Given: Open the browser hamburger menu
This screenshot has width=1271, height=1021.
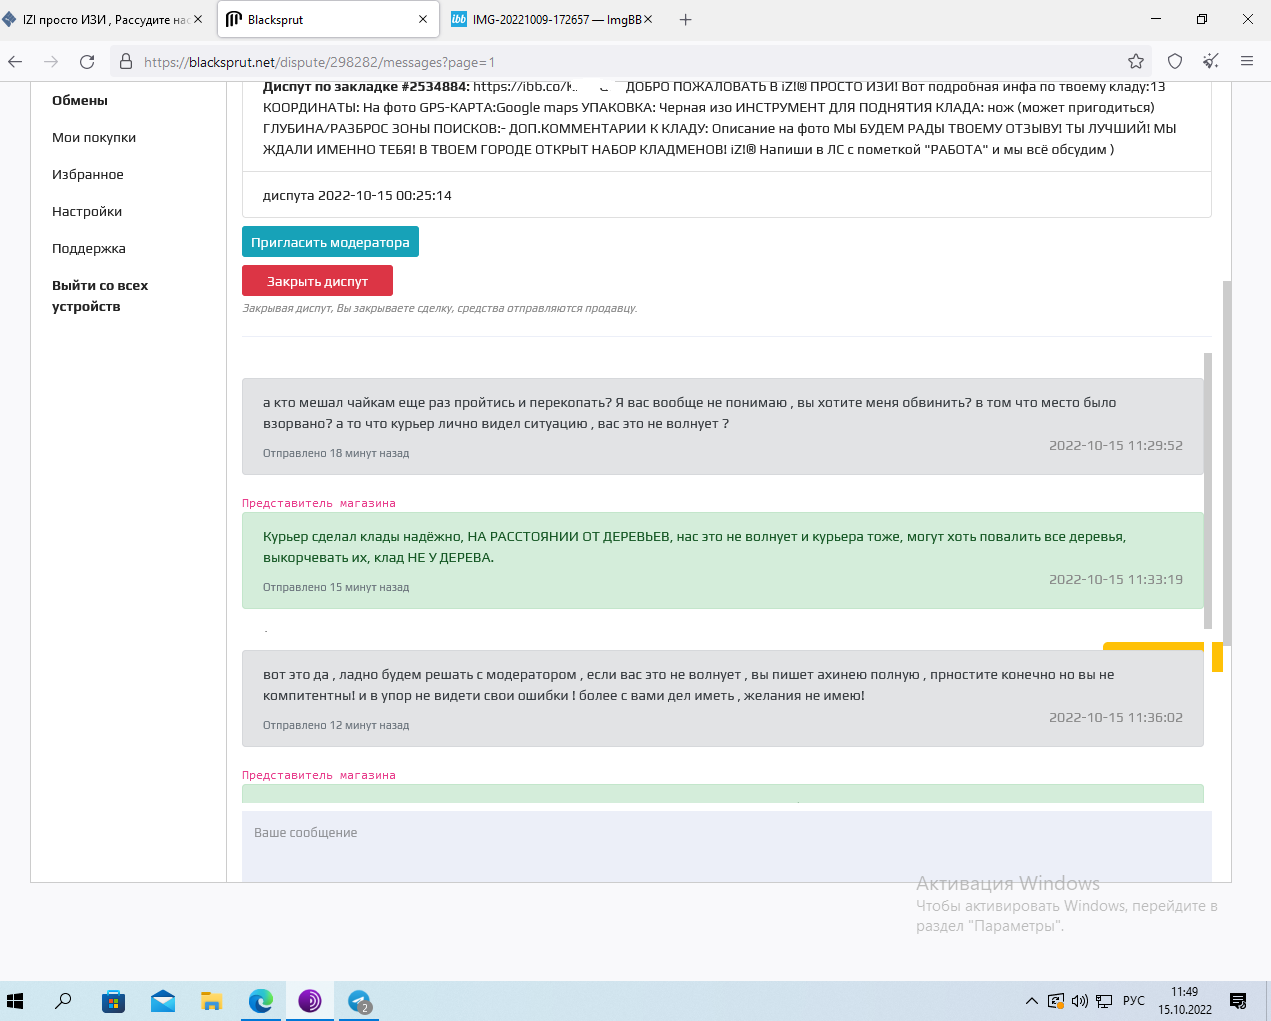Looking at the screenshot, I should tap(1247, 61).
